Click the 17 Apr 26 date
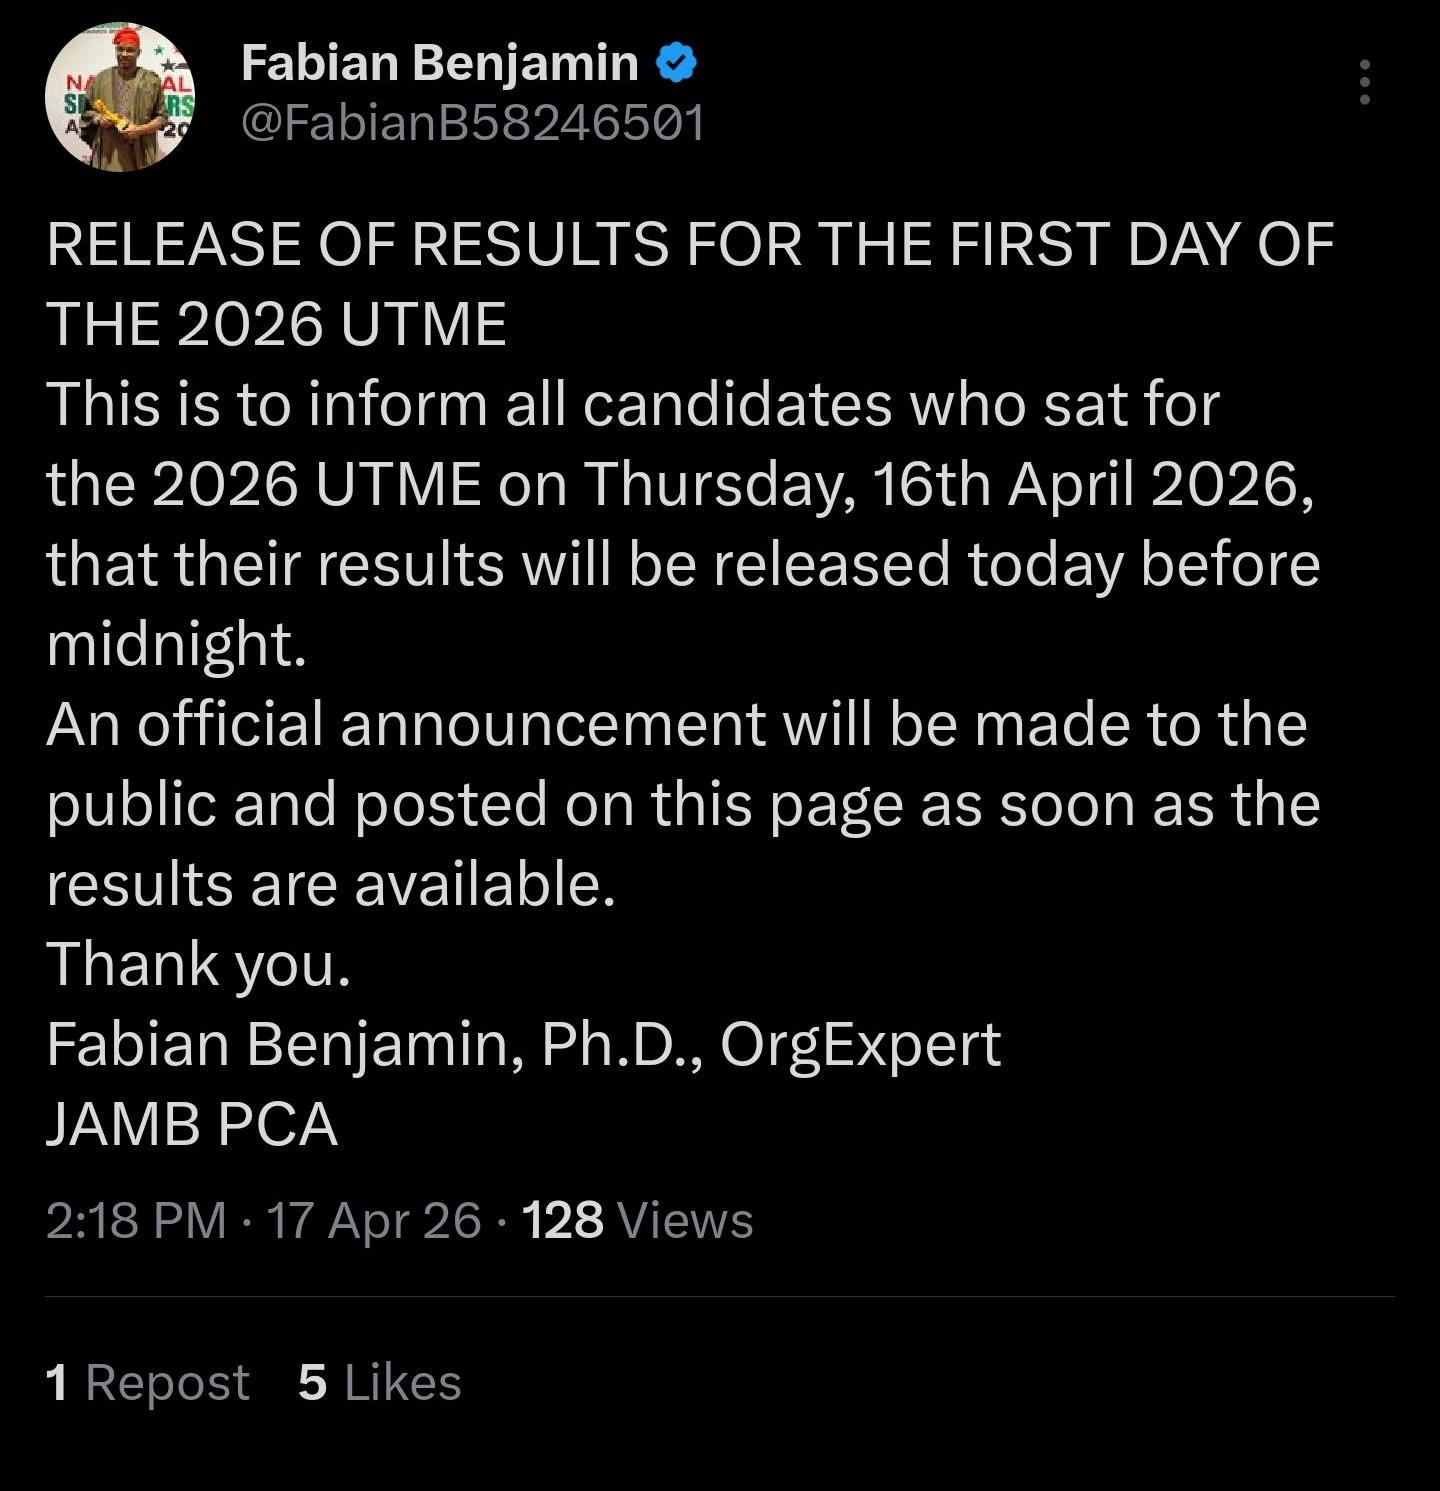 (374, 1221)
